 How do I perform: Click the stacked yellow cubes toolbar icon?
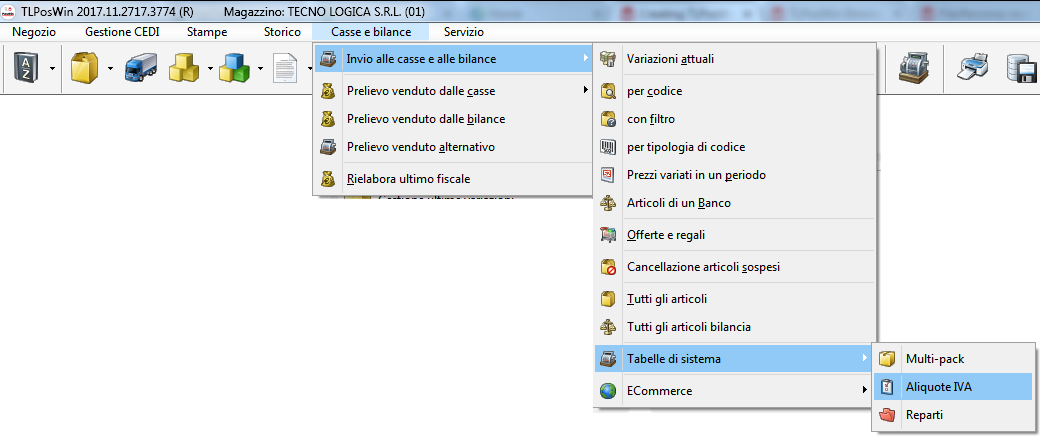pos(184,69)
